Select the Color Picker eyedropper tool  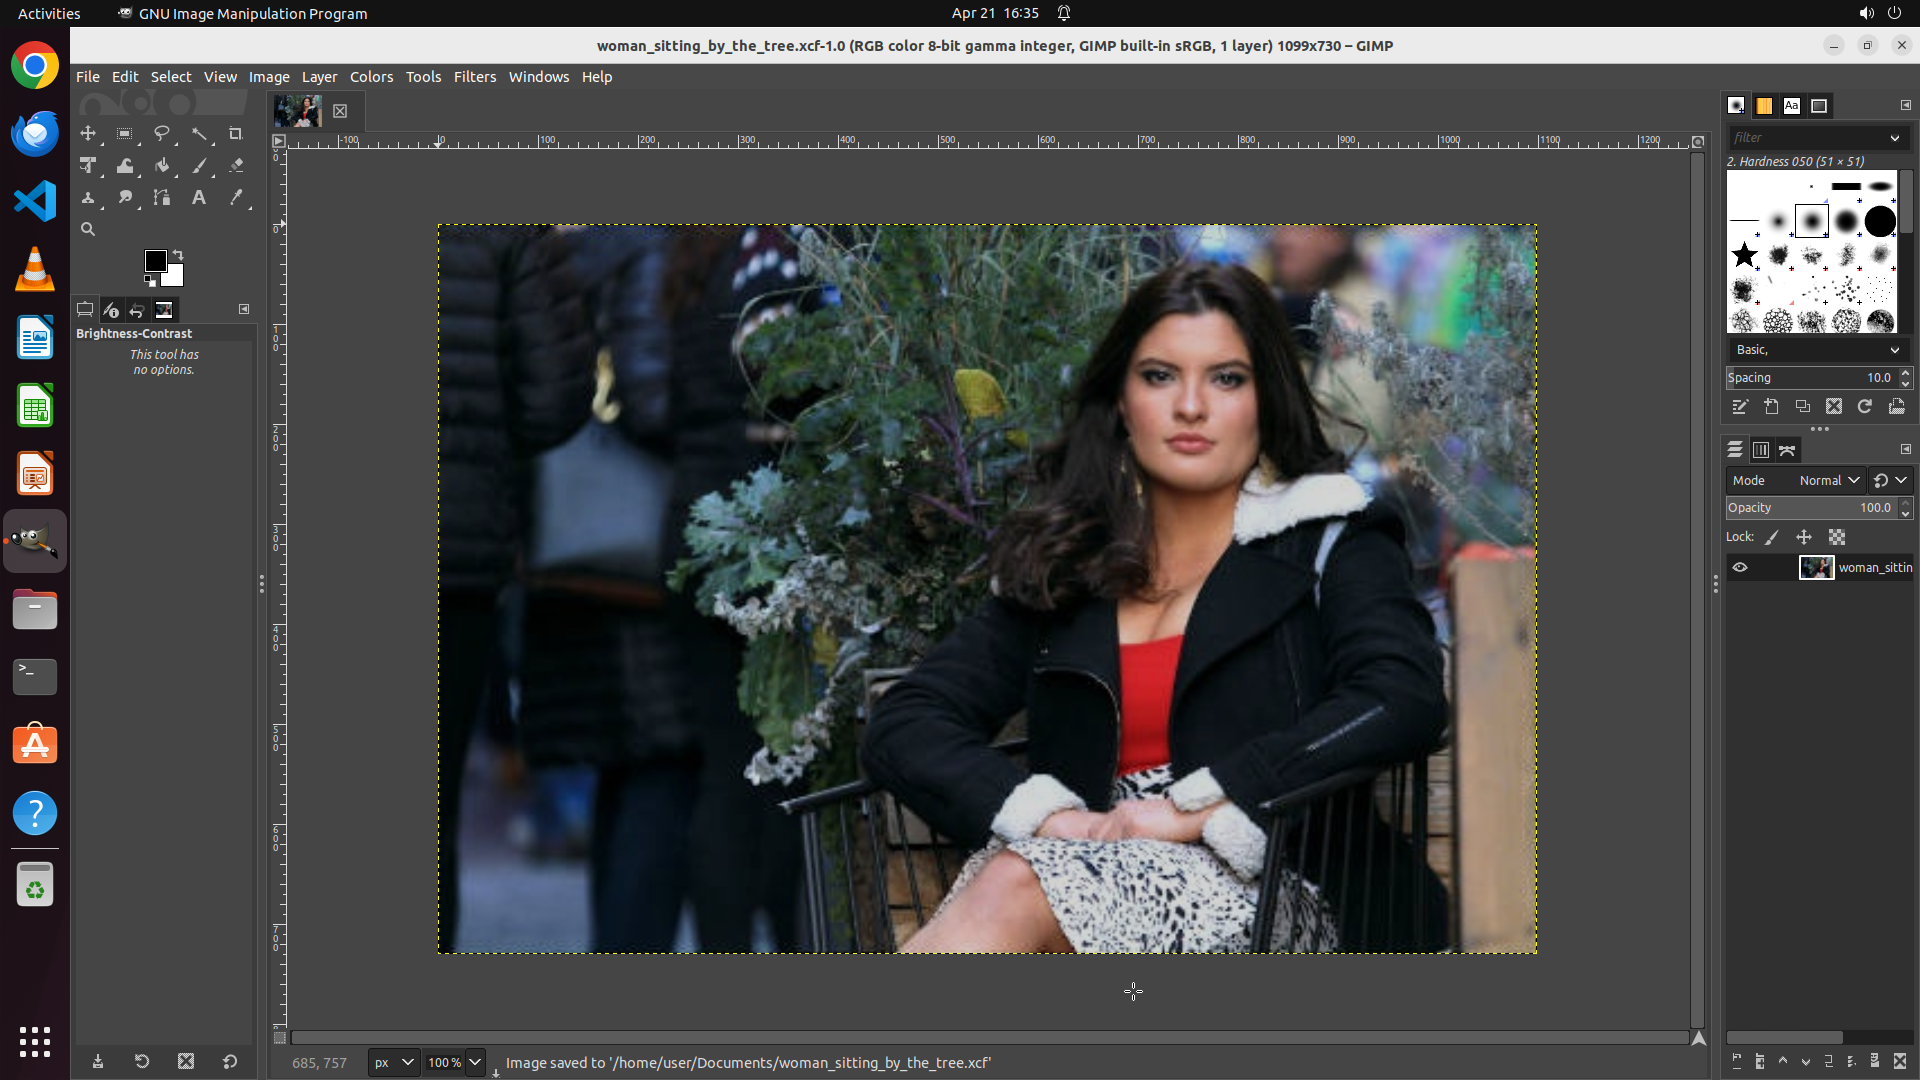(x=236, y=198)
